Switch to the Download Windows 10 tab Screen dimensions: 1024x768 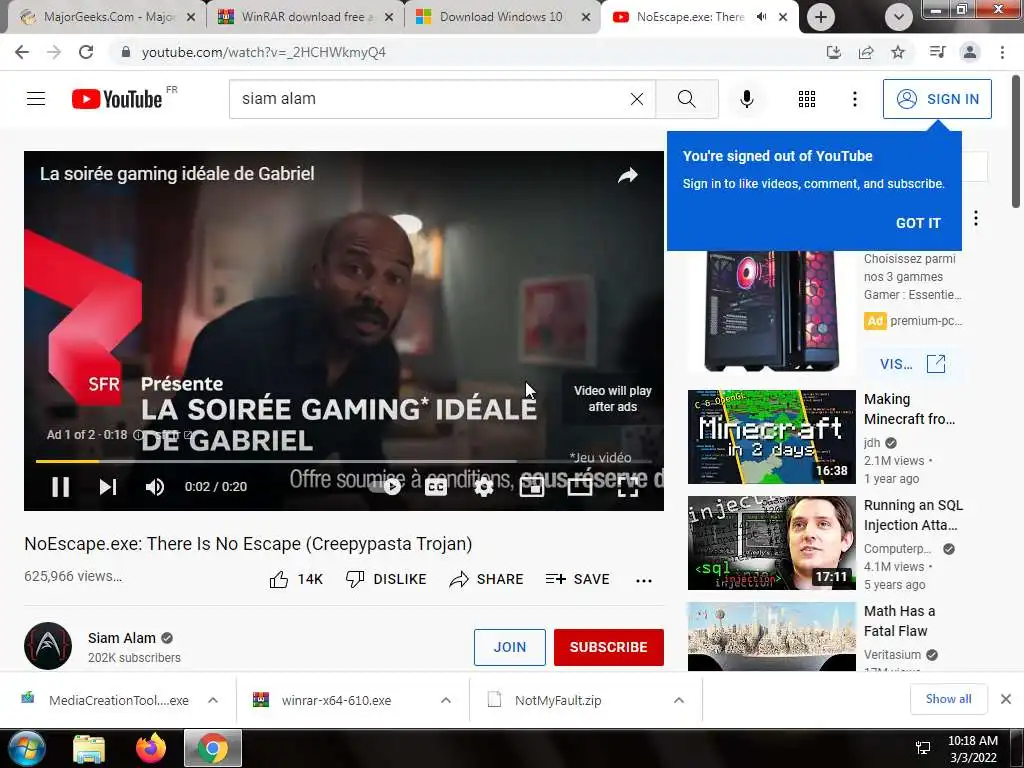(x=503, y=17)
